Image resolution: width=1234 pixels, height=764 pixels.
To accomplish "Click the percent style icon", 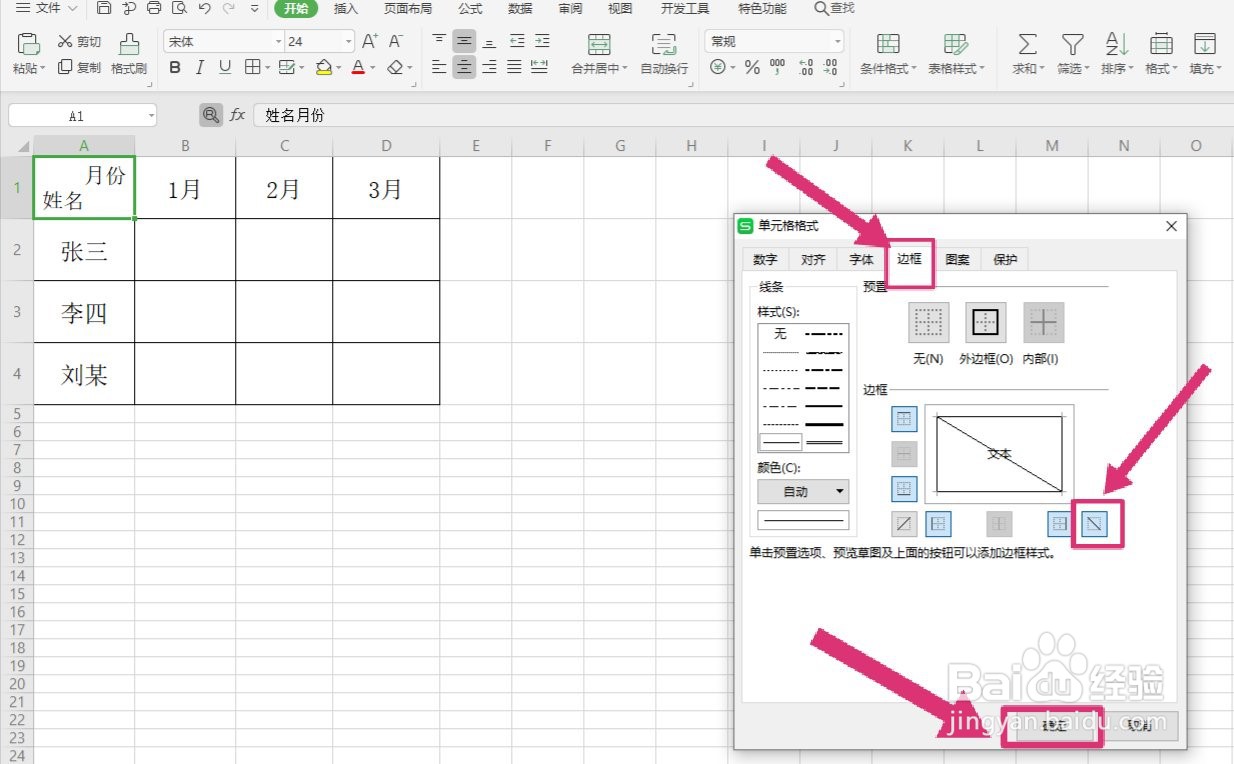I will 752,67.
